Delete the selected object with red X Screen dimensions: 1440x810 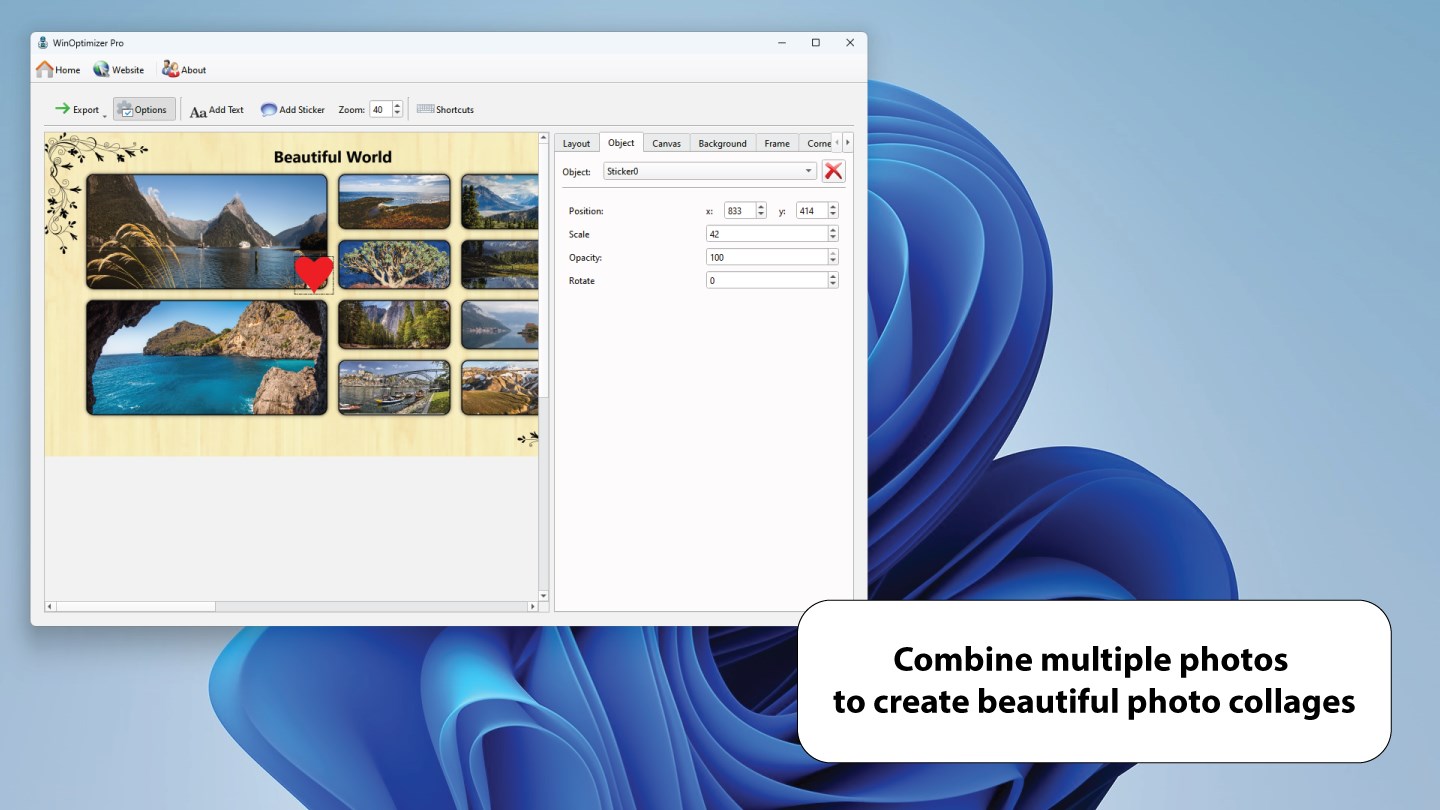833,171
